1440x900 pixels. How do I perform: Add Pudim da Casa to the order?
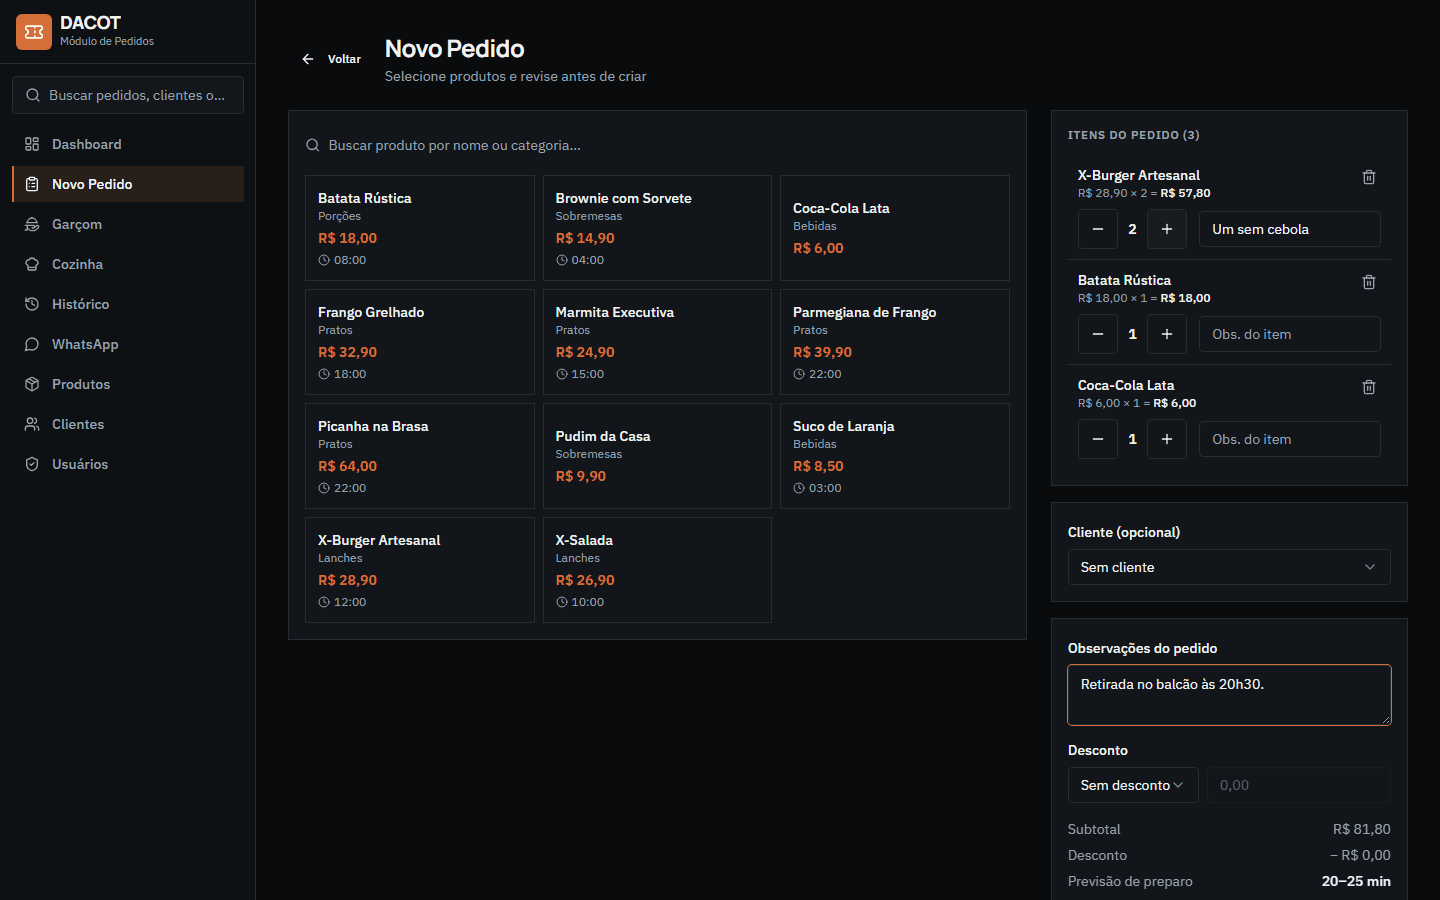pyautogui.click(x=657, y=456)
